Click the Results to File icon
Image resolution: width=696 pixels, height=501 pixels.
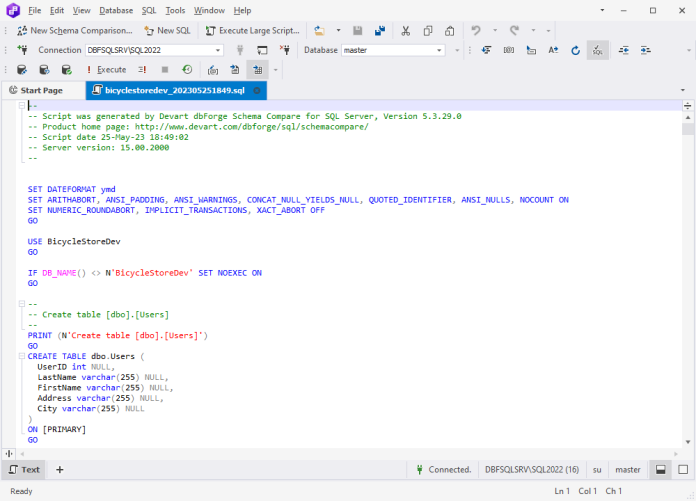click(235, 70)
